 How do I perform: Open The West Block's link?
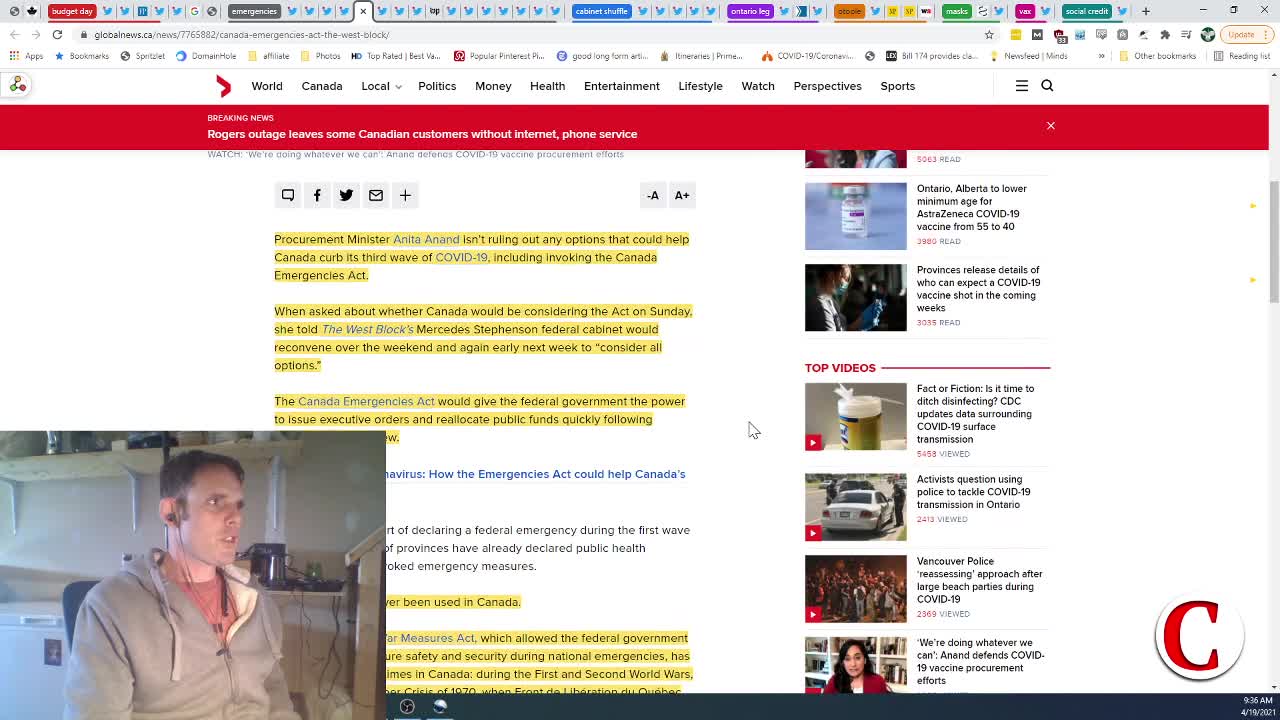point(367,329)
